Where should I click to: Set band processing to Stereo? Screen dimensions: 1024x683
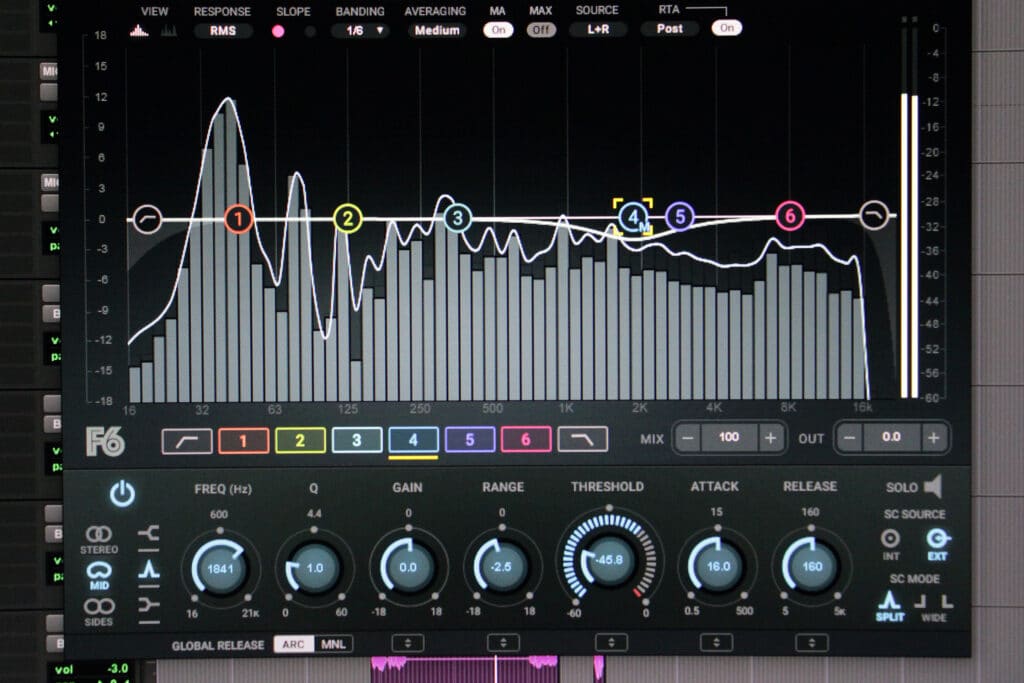[99, 539]
